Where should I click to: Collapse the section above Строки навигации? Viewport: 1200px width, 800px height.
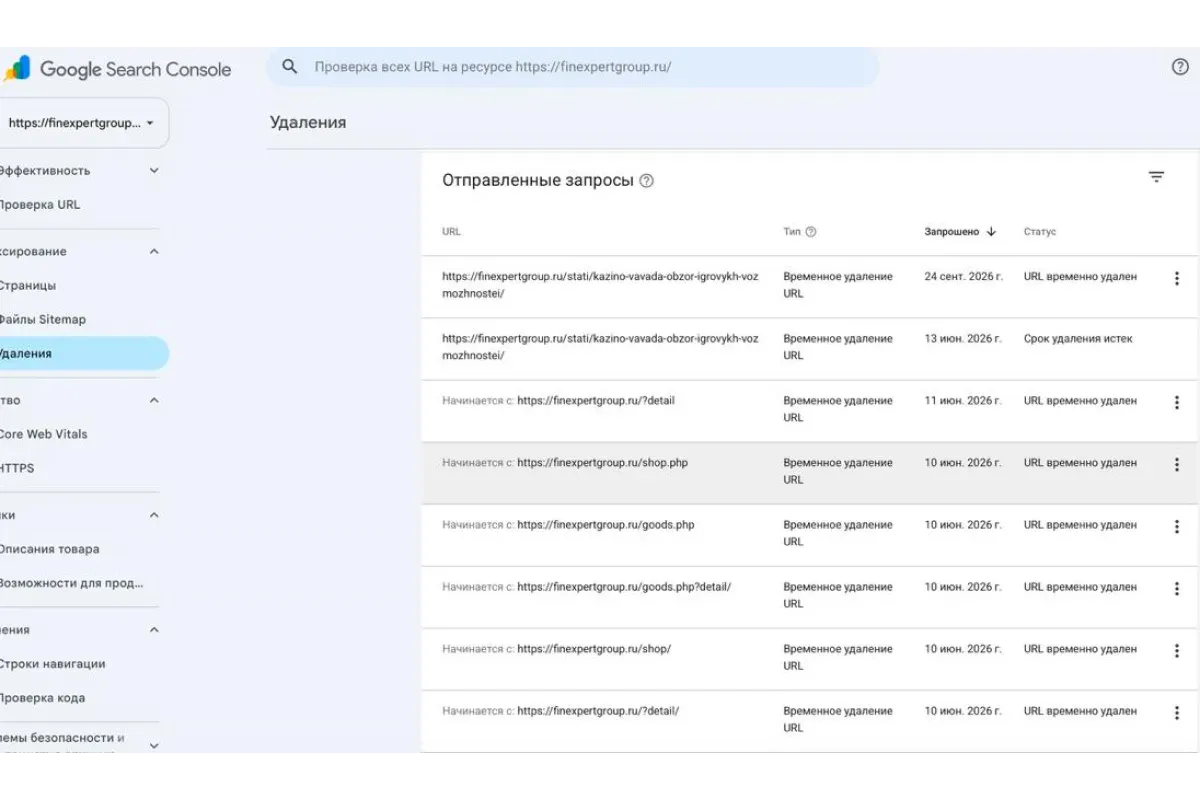154,630
